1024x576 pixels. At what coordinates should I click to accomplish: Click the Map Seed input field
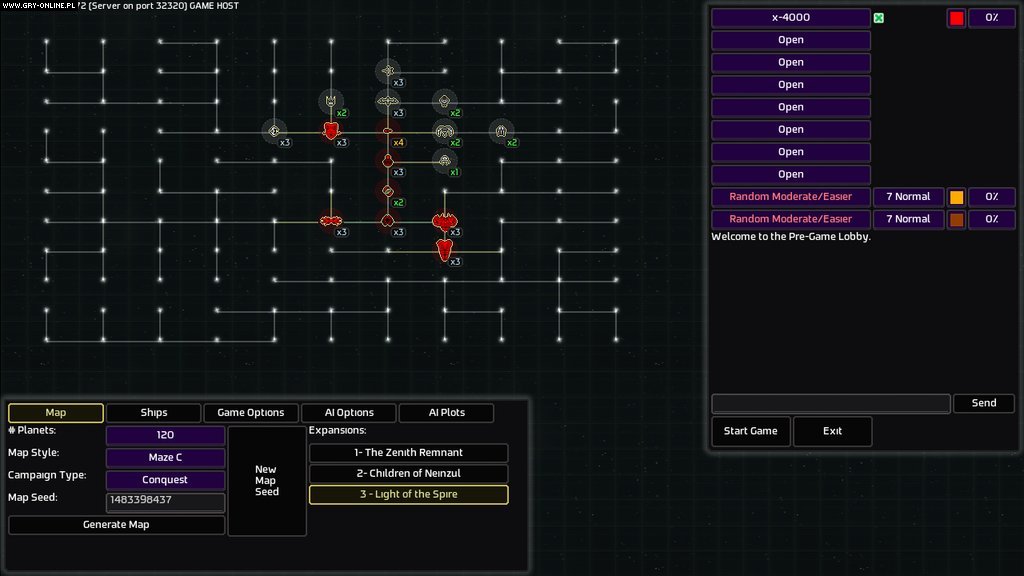[165, 502]
